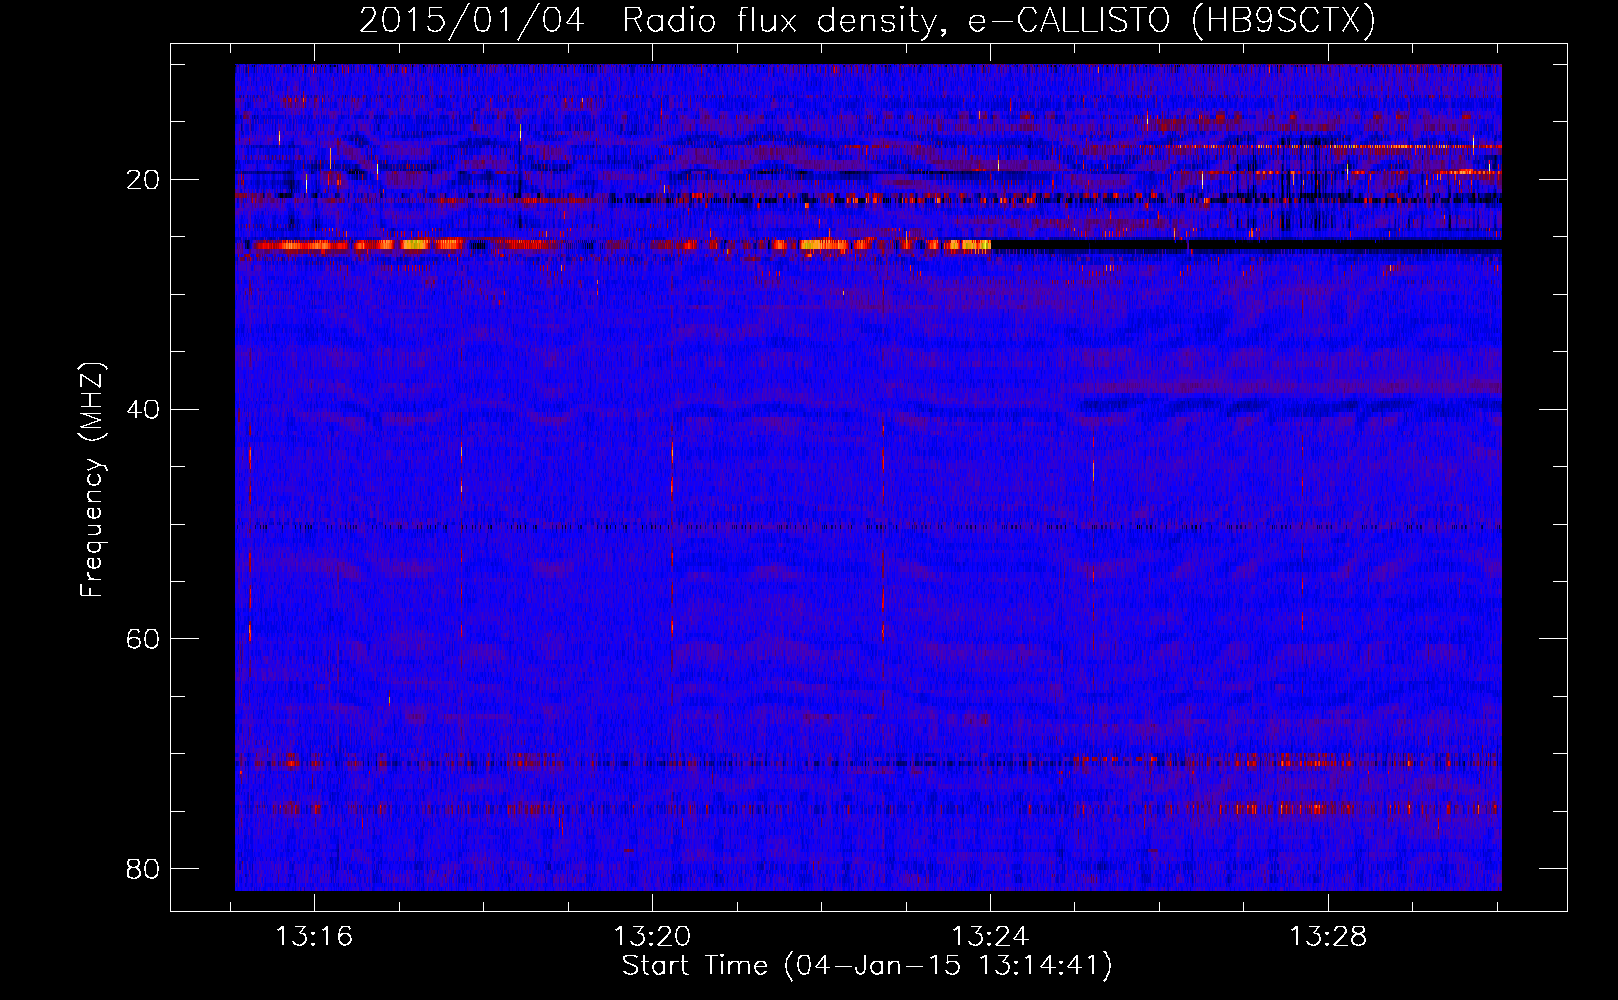Image resolution: width=1618 pixels, height=1000 pixels.
Task: Click the 40 MHz frequency tick label
Action: click(143, 409)
